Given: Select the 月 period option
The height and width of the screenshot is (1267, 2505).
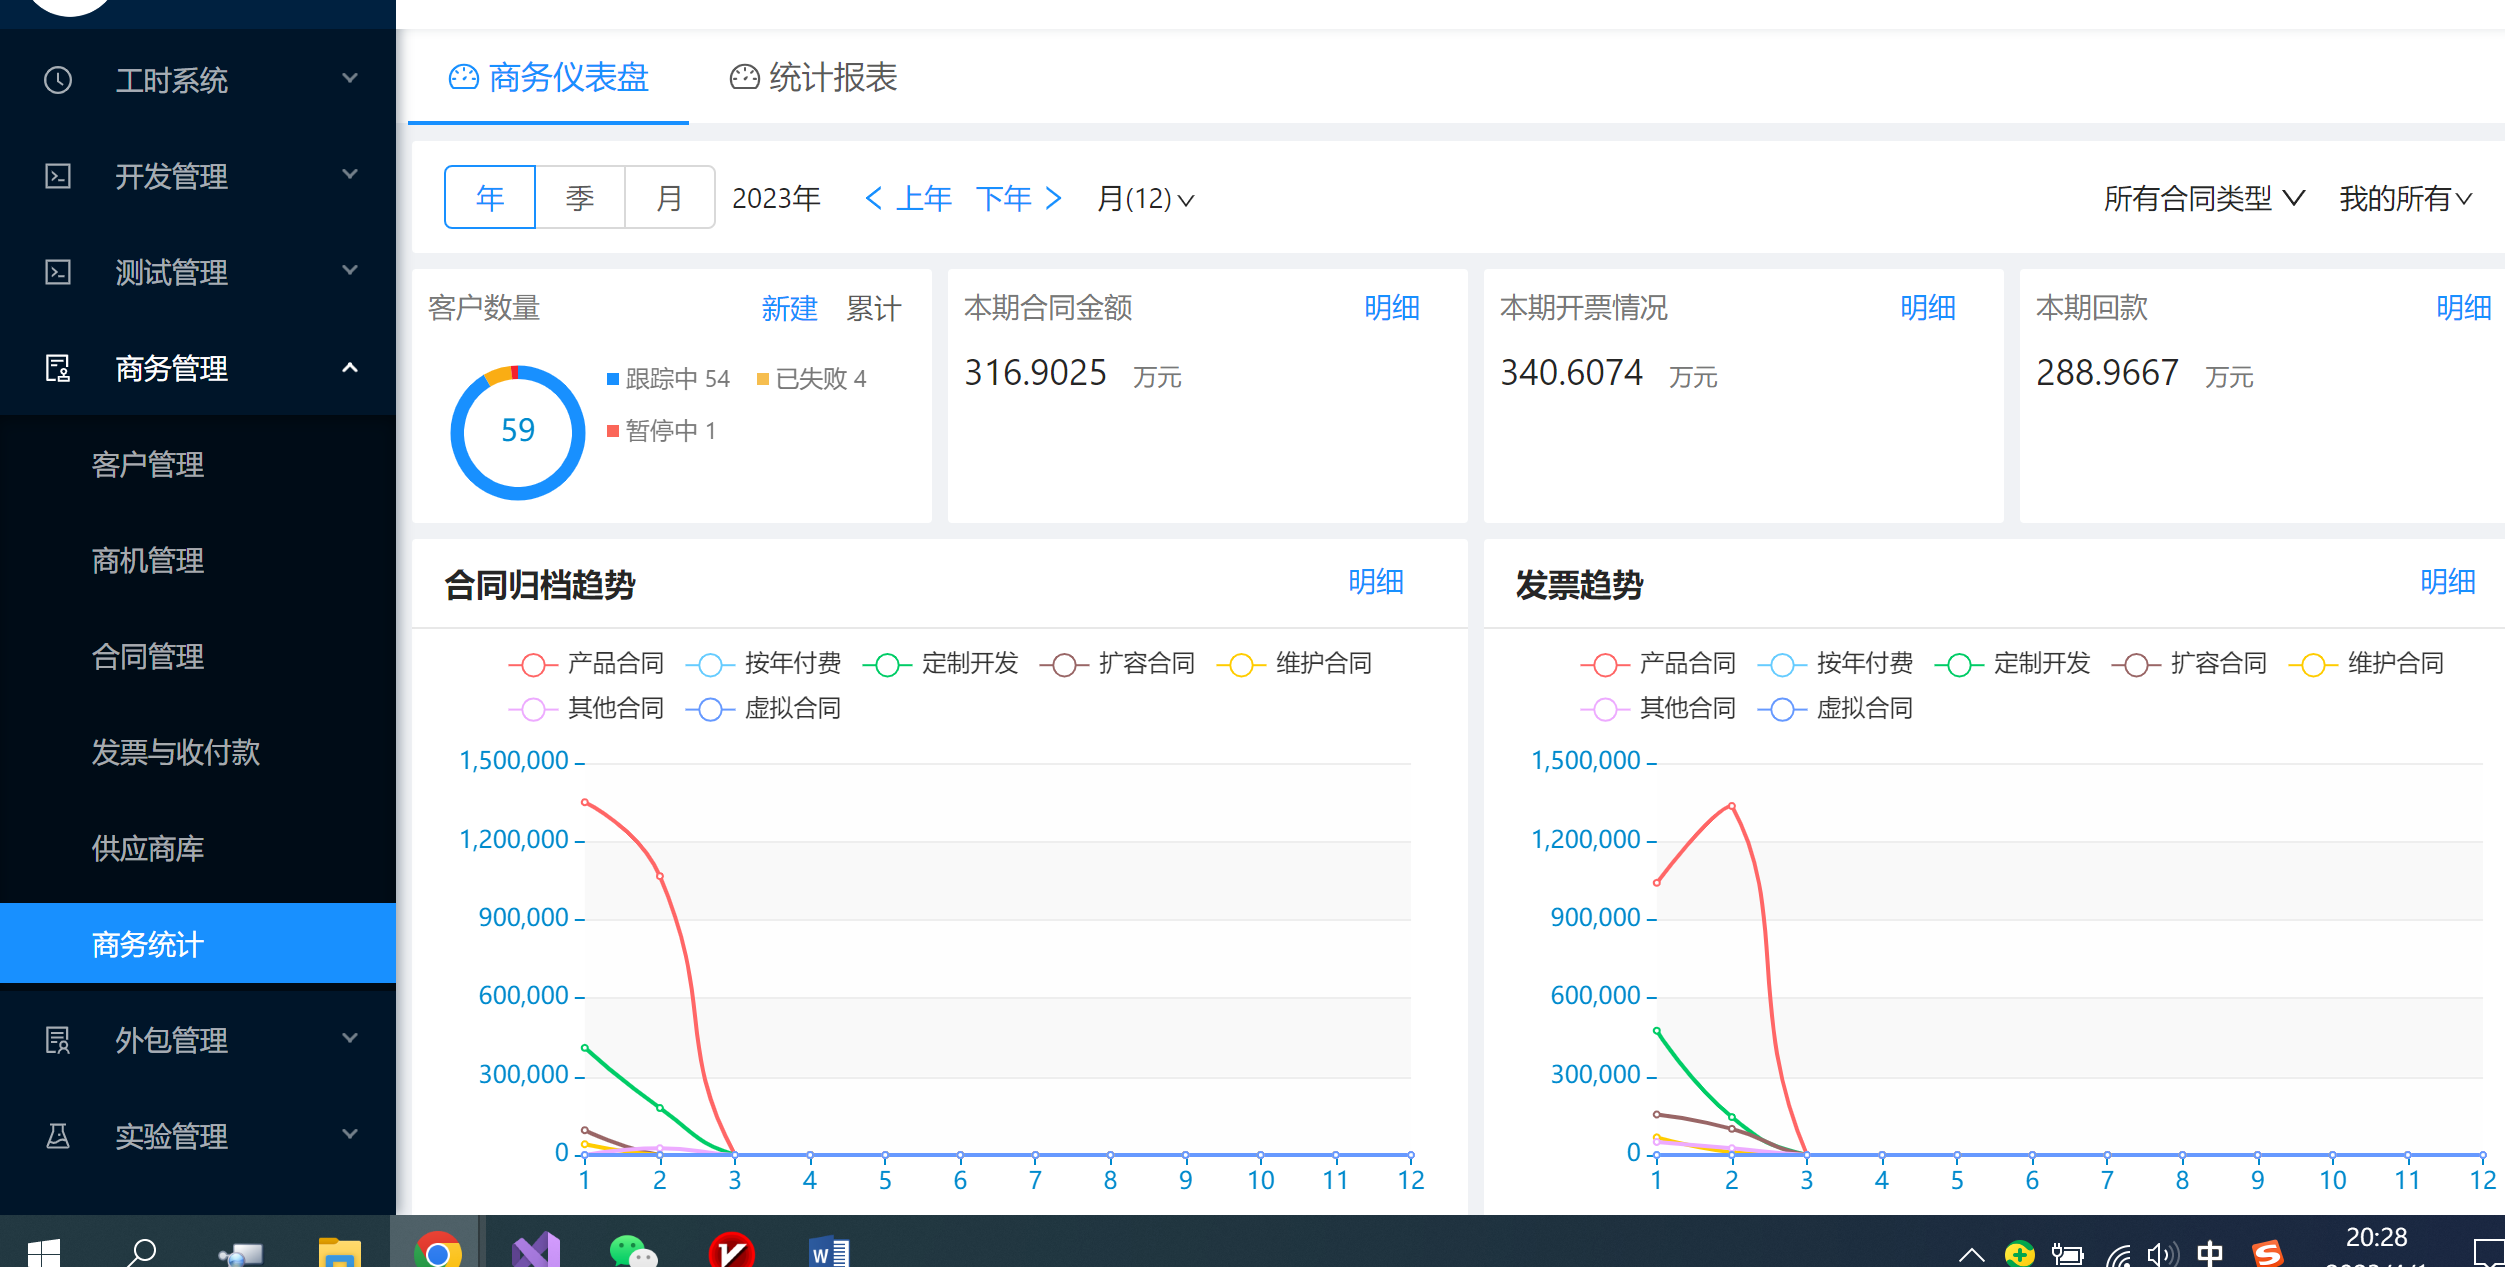Looking at the screenshot, I should coord(670,198).
